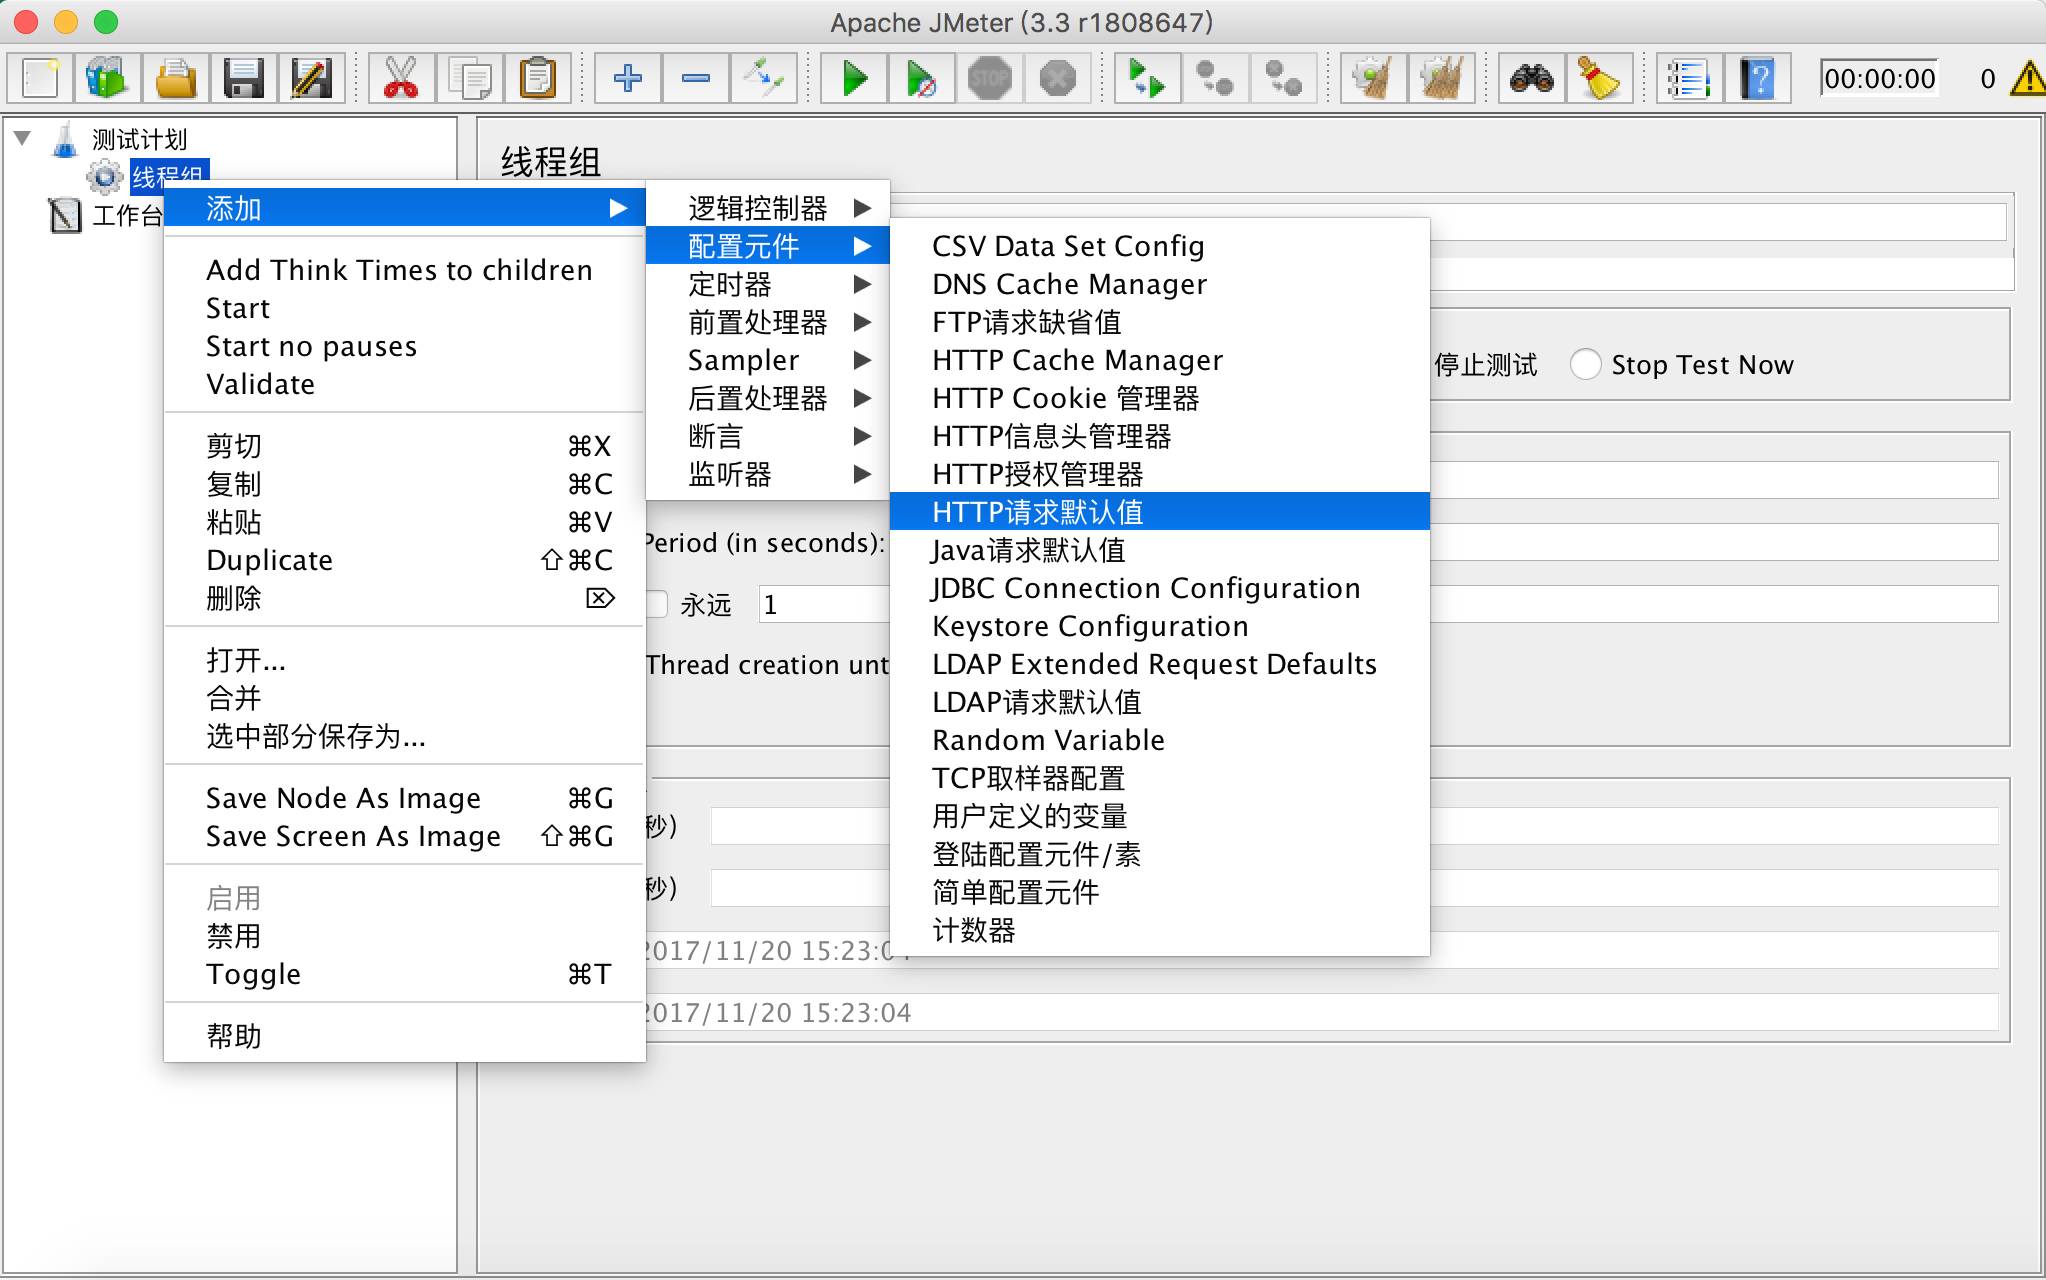The image size is (2046, 1280).
Task: Choose Random Variable menu entry
Action: click(x=1159, y=740)
